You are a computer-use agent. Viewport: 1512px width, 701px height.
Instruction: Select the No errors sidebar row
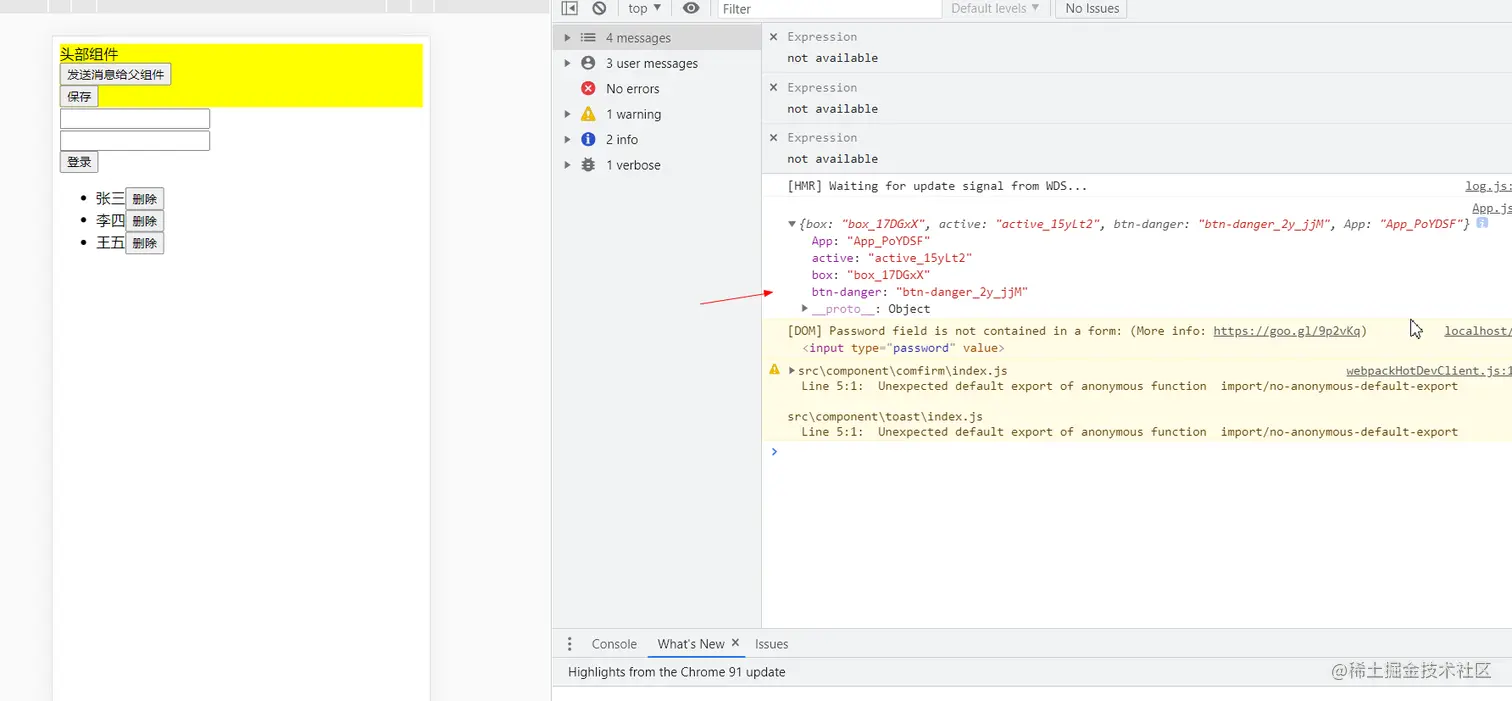coord(657,89)
